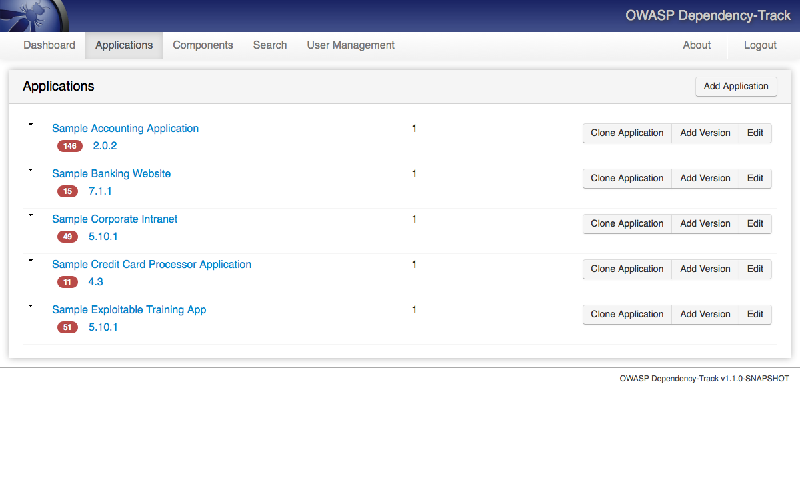Open version 5.10.1 of Exploitable Training App
This screenshot has width=800, height=480.
pos(103,327)
